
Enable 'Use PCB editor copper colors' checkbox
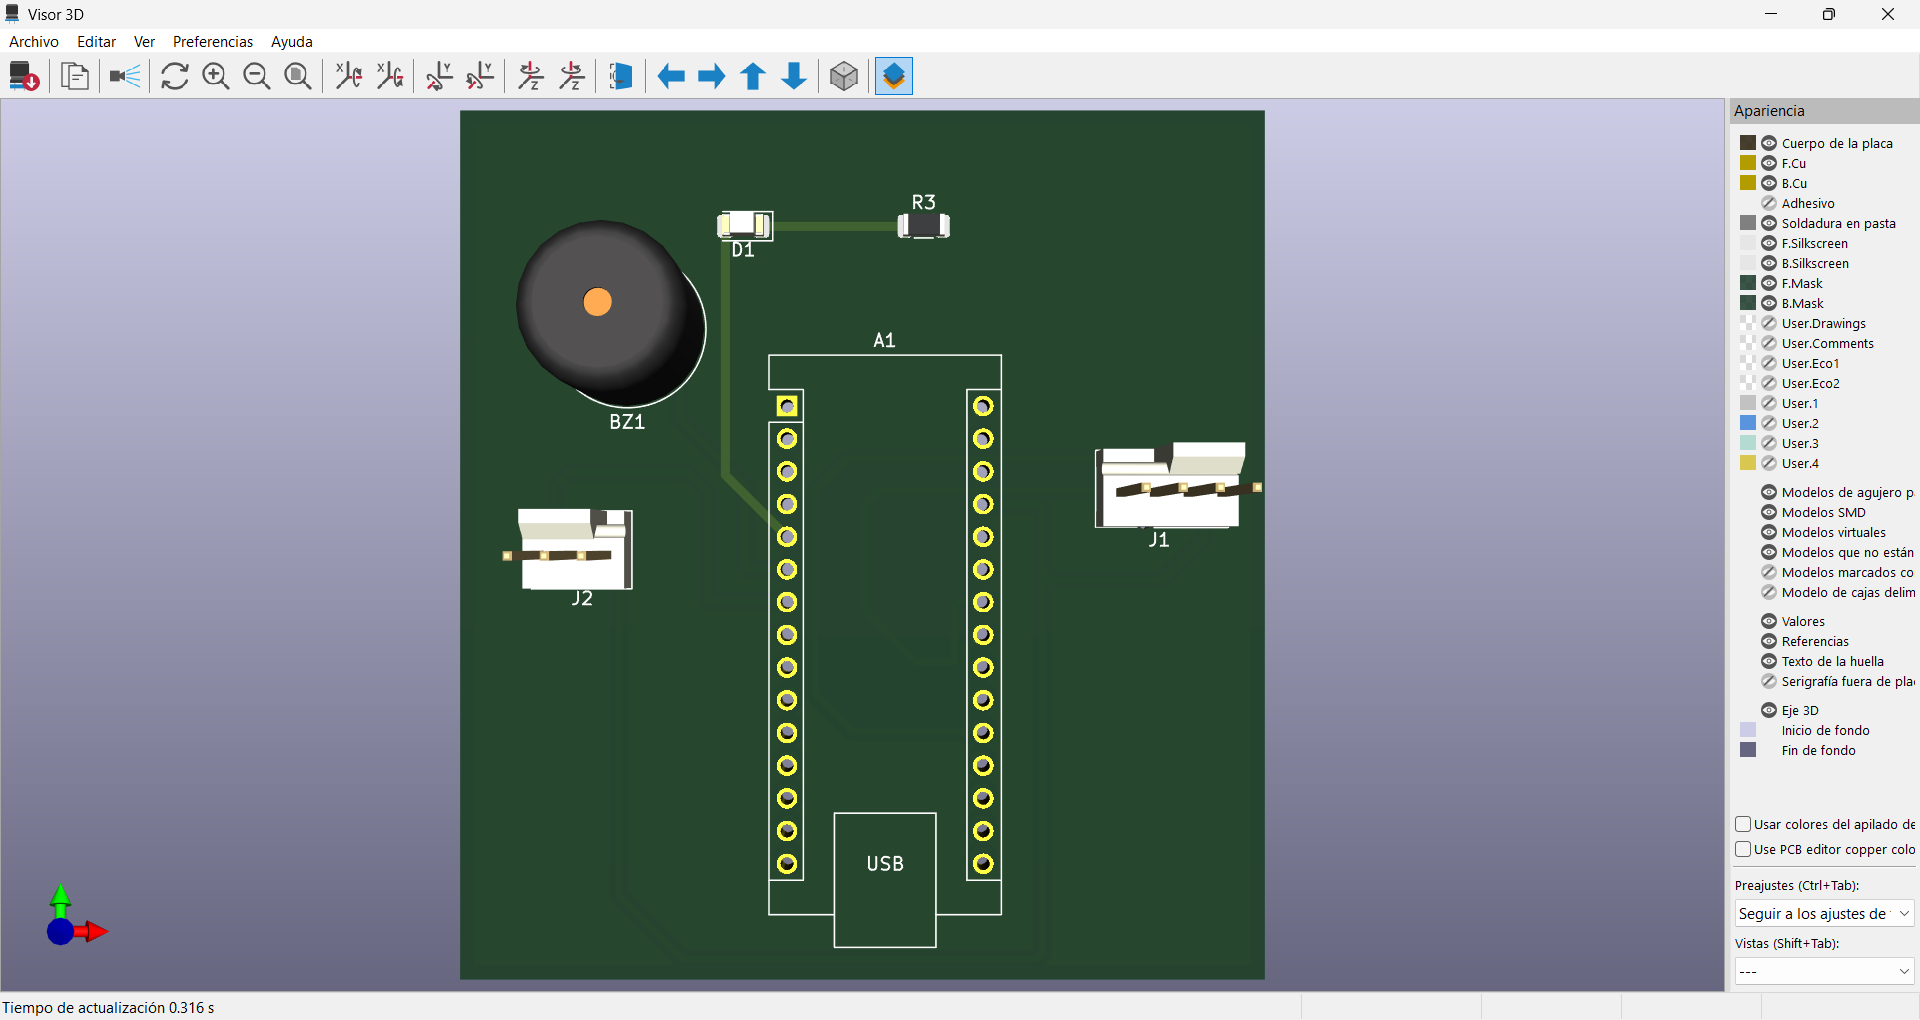pyautogui.click(x=1745, y=849)
